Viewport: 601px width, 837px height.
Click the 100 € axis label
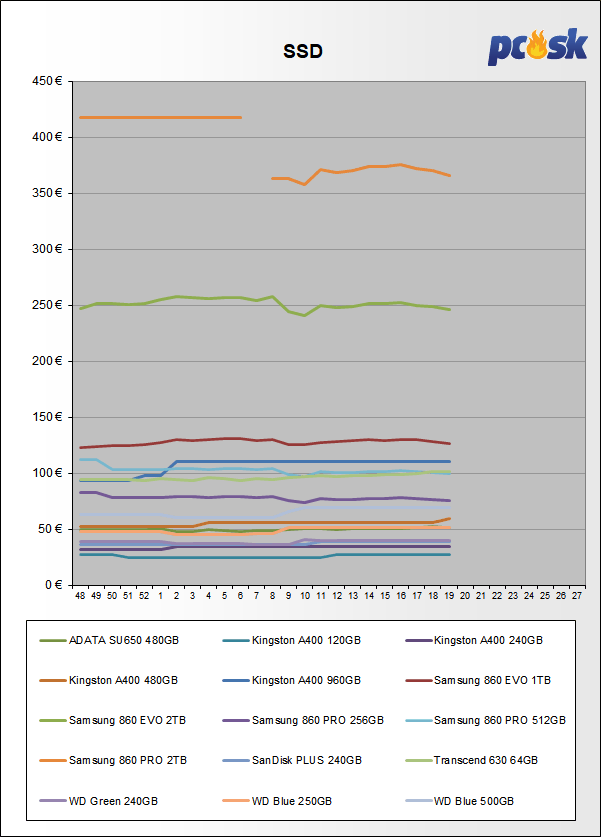(x=47, y=473)
